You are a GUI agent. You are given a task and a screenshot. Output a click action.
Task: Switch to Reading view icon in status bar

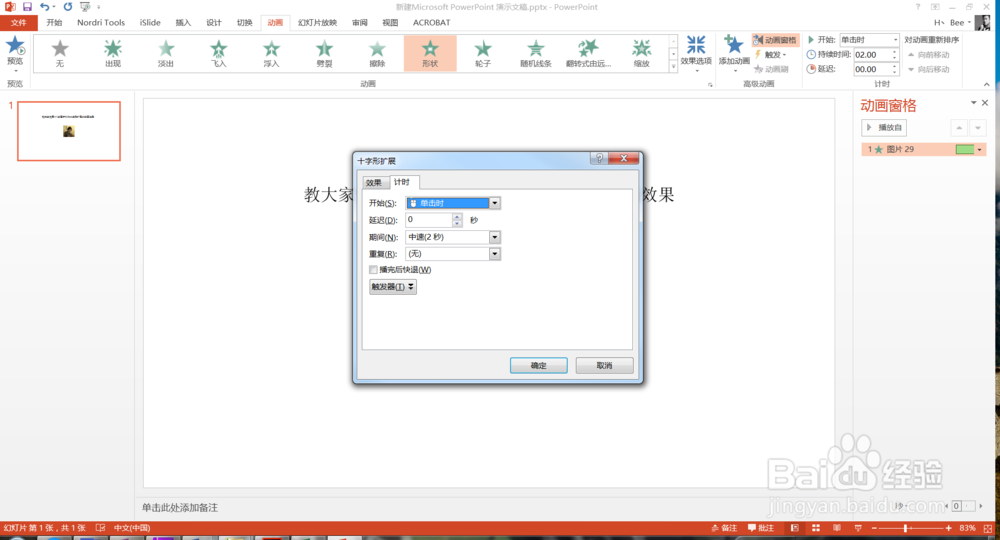[837, 528]
